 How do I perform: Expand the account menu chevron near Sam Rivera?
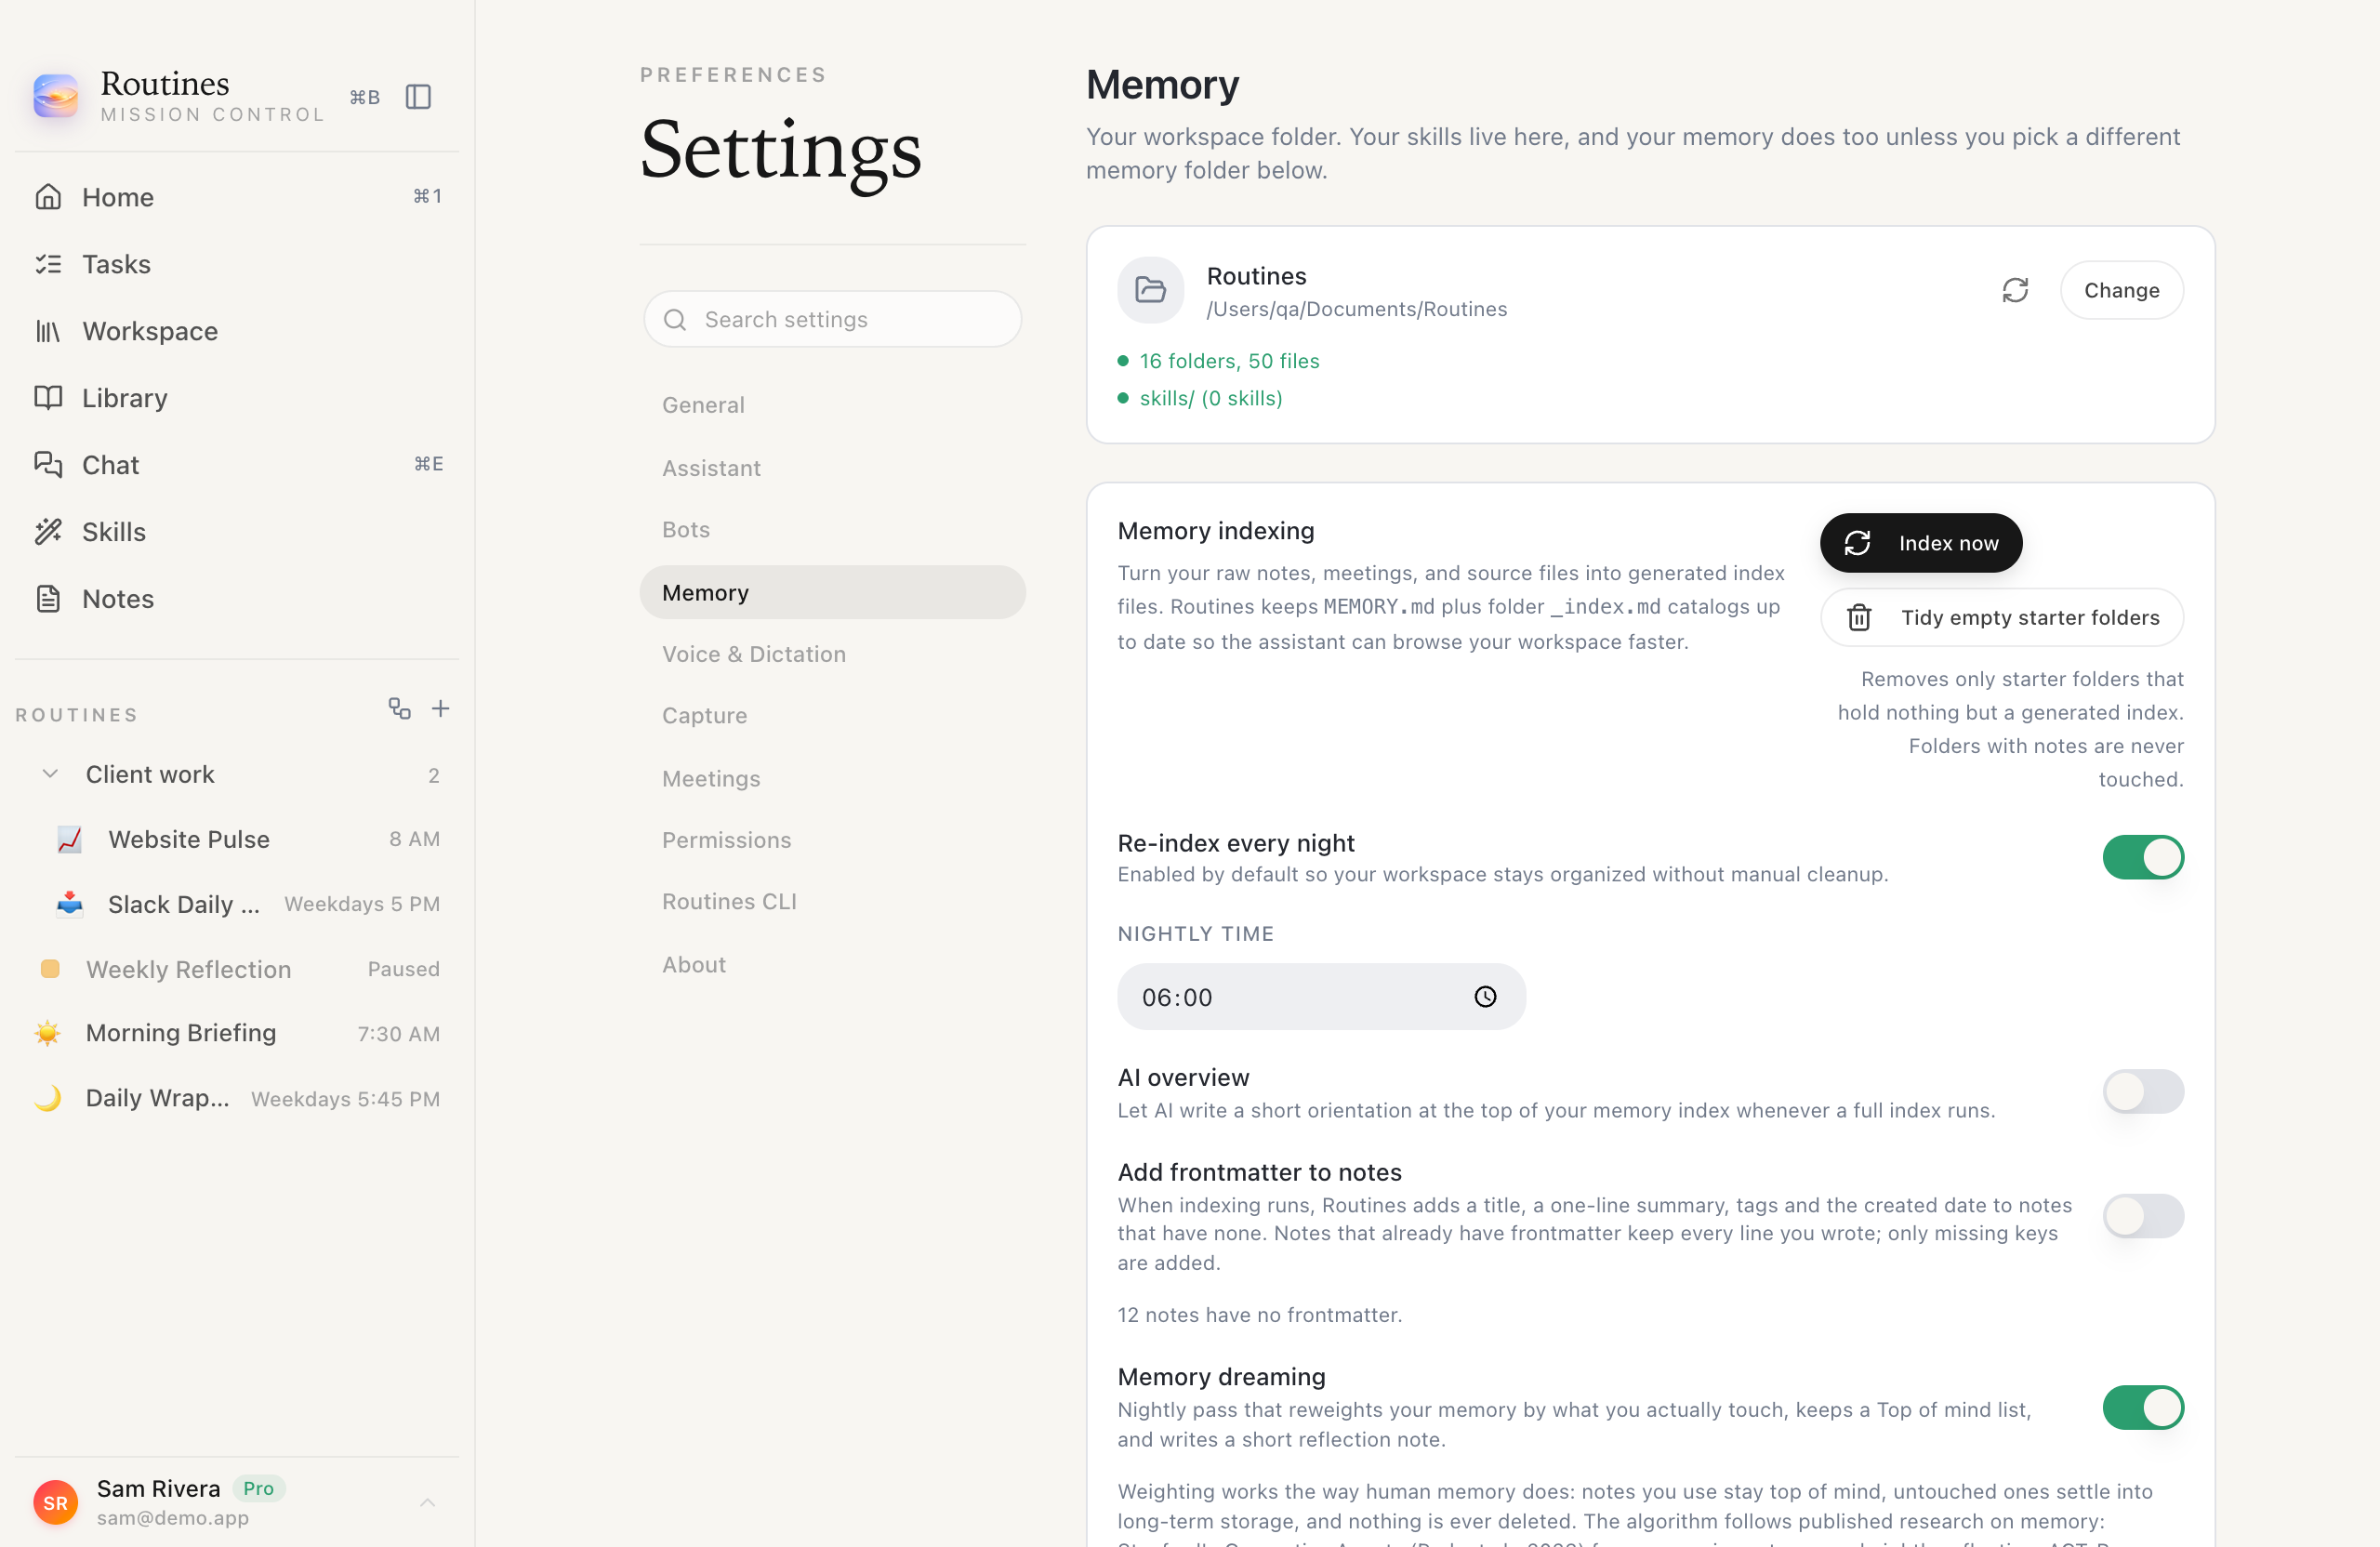(427, 1503)
